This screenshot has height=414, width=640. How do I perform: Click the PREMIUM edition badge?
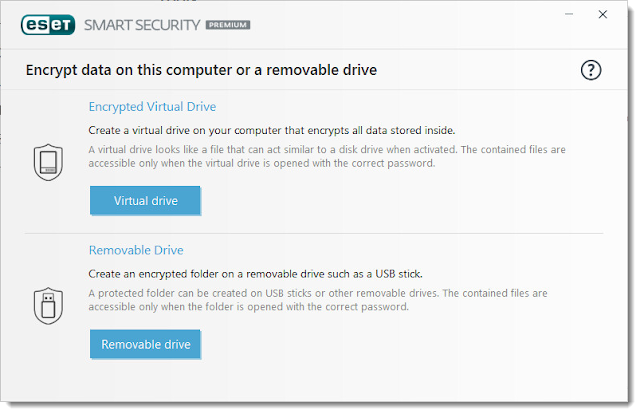tap(228, 25)
